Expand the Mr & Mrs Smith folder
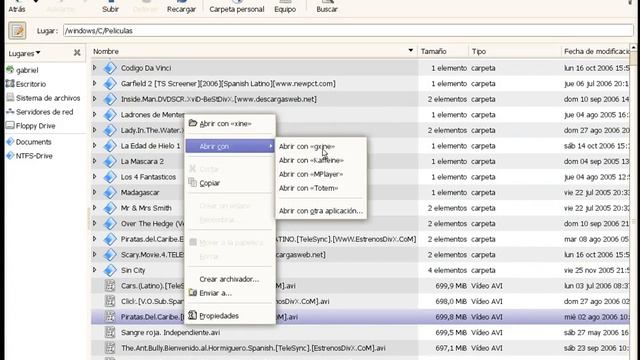This screenshot has width=640, height=360. (95, 208)
